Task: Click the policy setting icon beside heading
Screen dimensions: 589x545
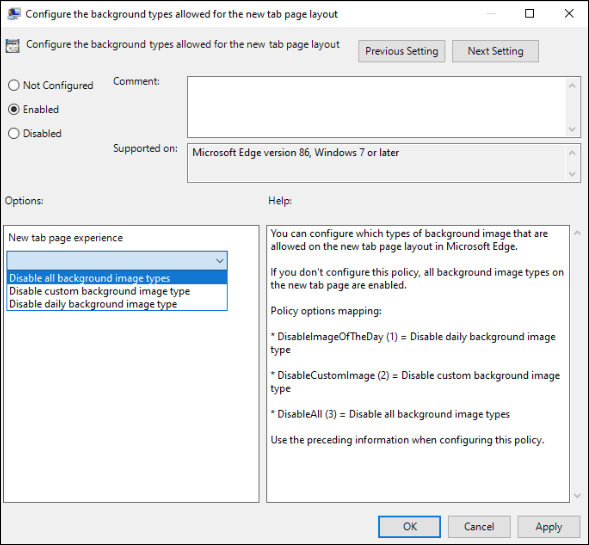Action: tap(12, 46)
